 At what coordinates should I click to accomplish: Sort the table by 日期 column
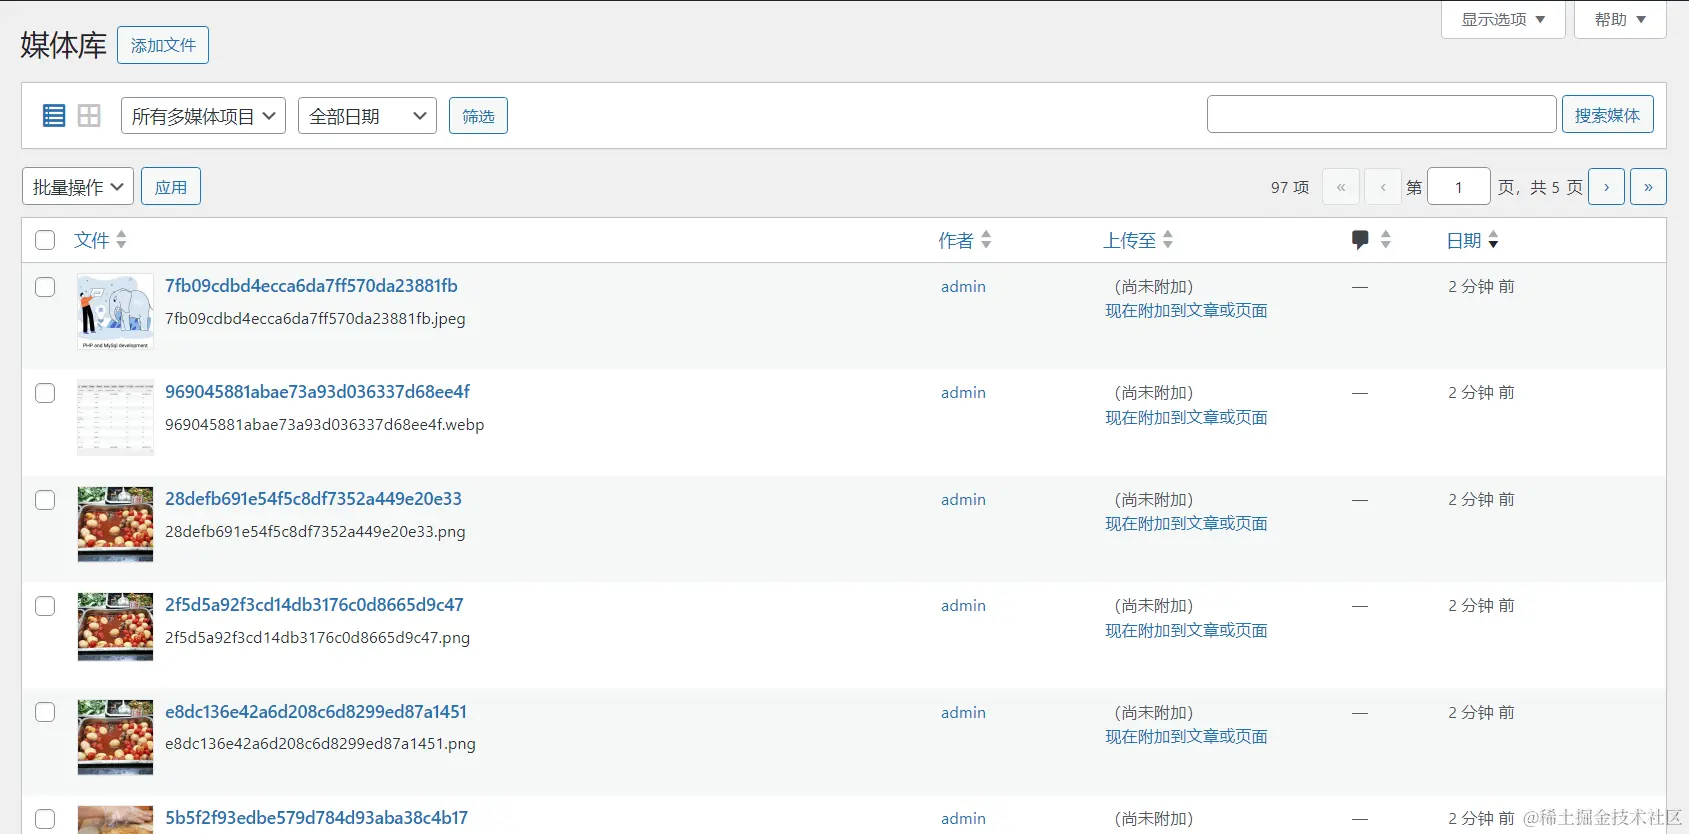point(1472,240)
